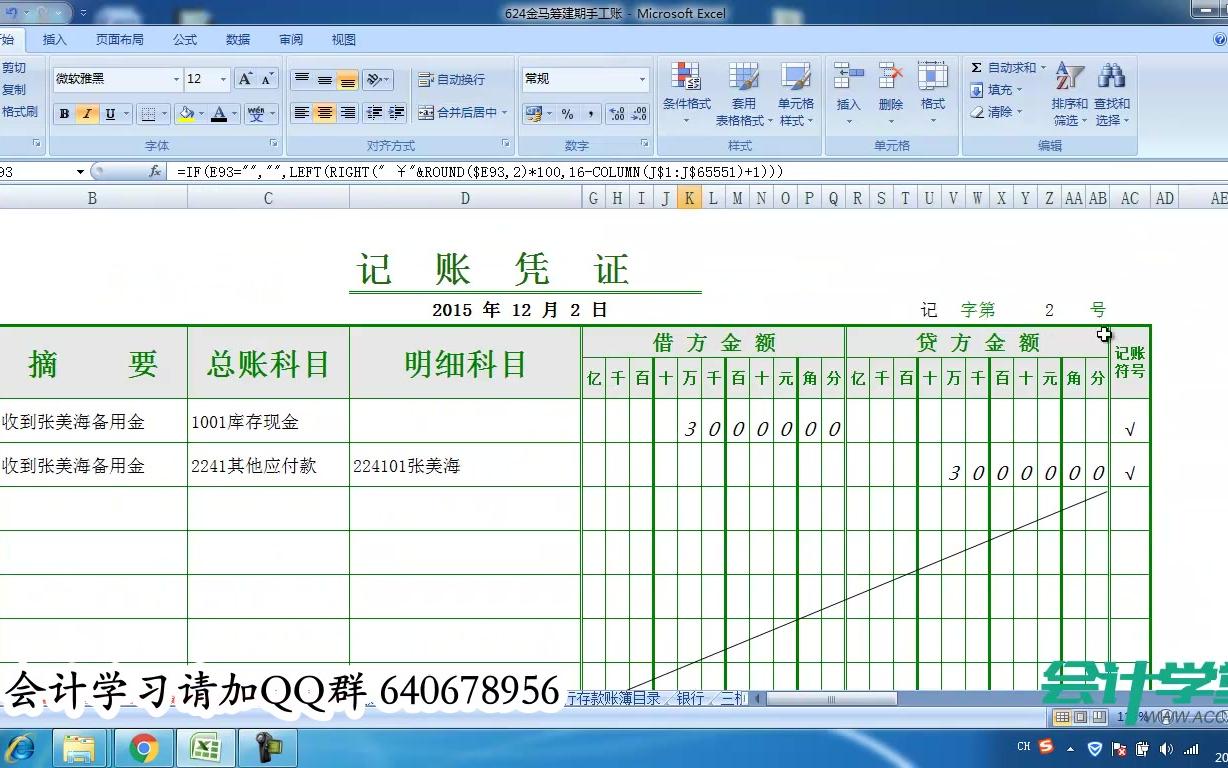Switch to the 插入 ribbon tab
The width and height of the screenshot is (1228, 768).
point(53,39)
